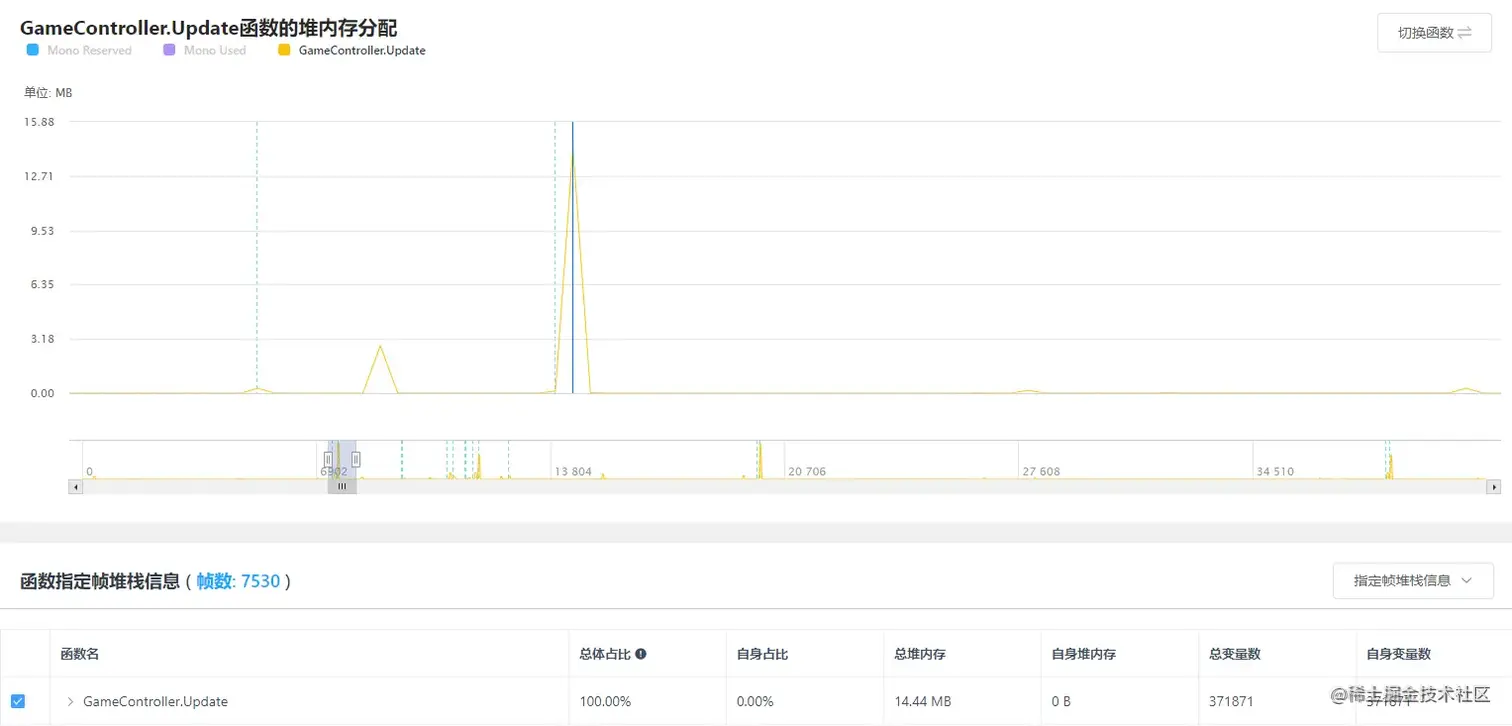Click the 帧数: 7530 link

point(238,581)
